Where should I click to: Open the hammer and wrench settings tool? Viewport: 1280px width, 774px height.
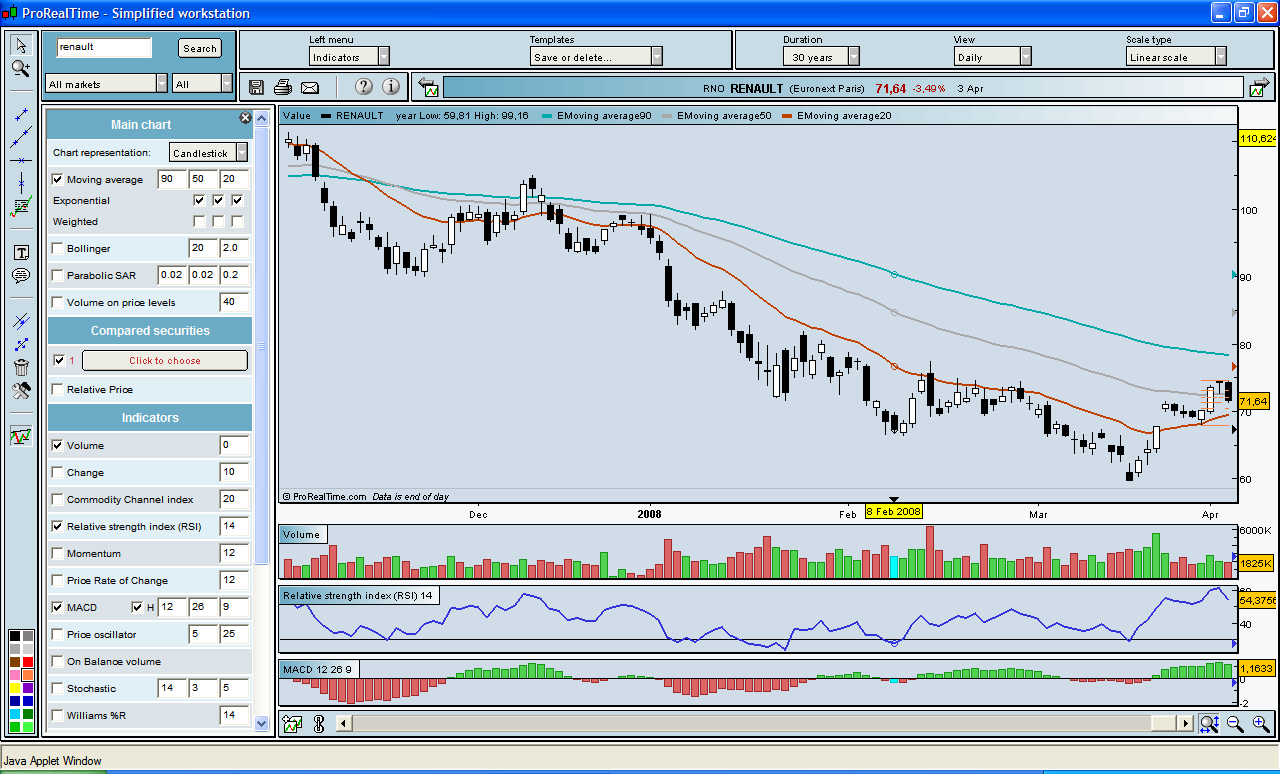click(x=21, y=390)
